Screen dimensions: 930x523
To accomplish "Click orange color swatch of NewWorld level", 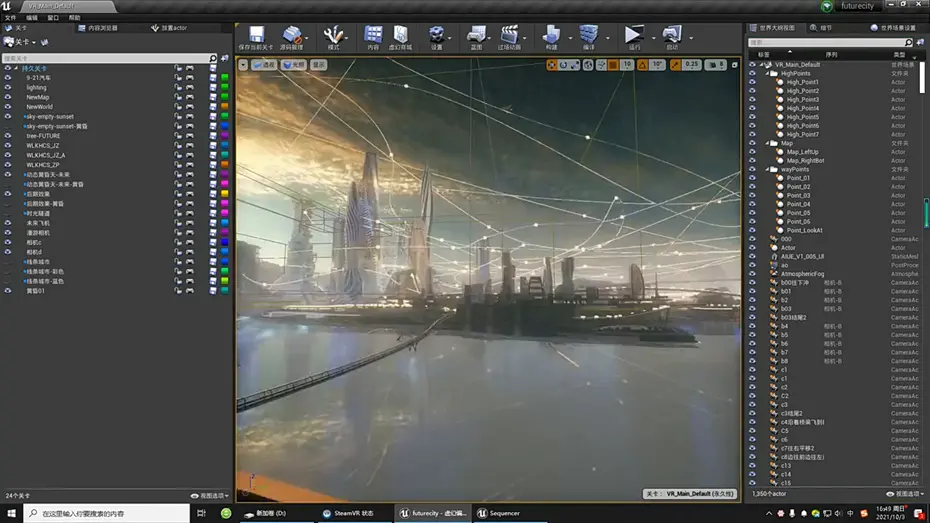I will (225, 107).
